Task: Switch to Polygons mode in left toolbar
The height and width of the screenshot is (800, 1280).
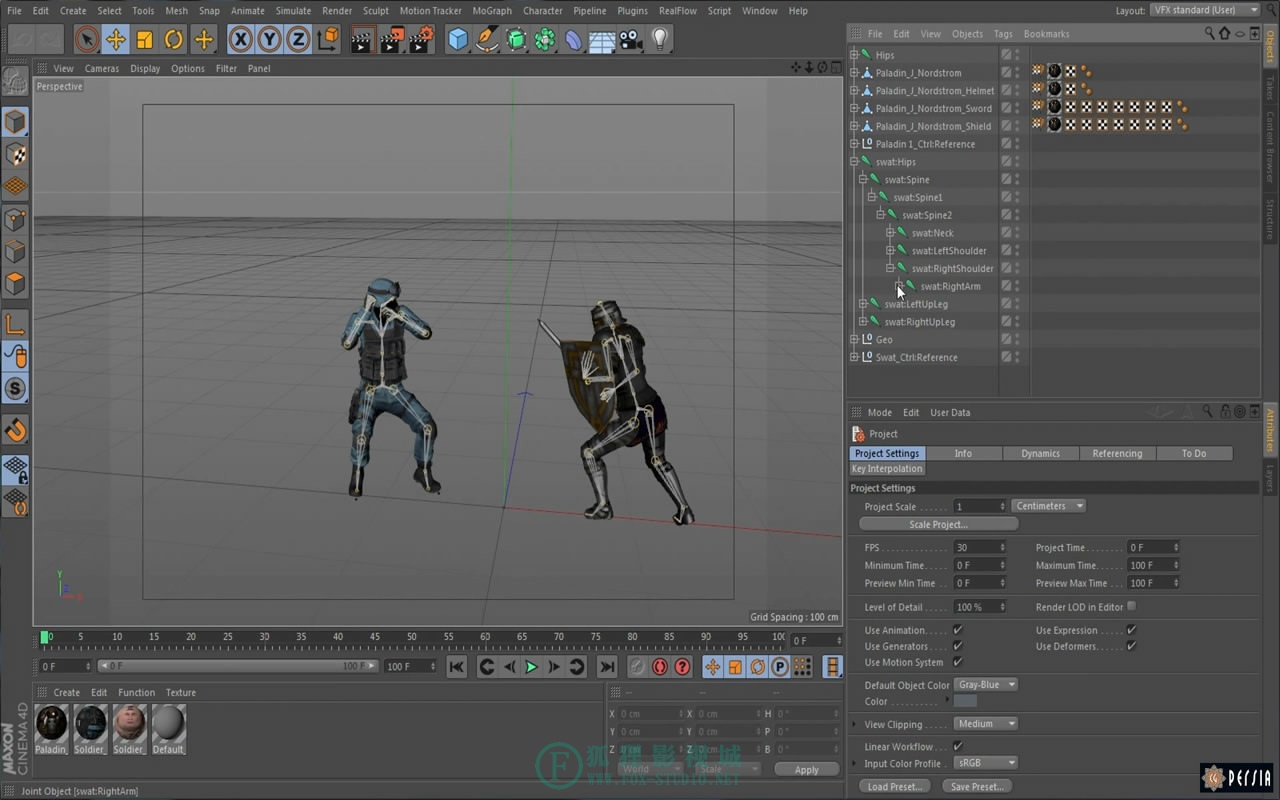Action: tap(15, 284)
